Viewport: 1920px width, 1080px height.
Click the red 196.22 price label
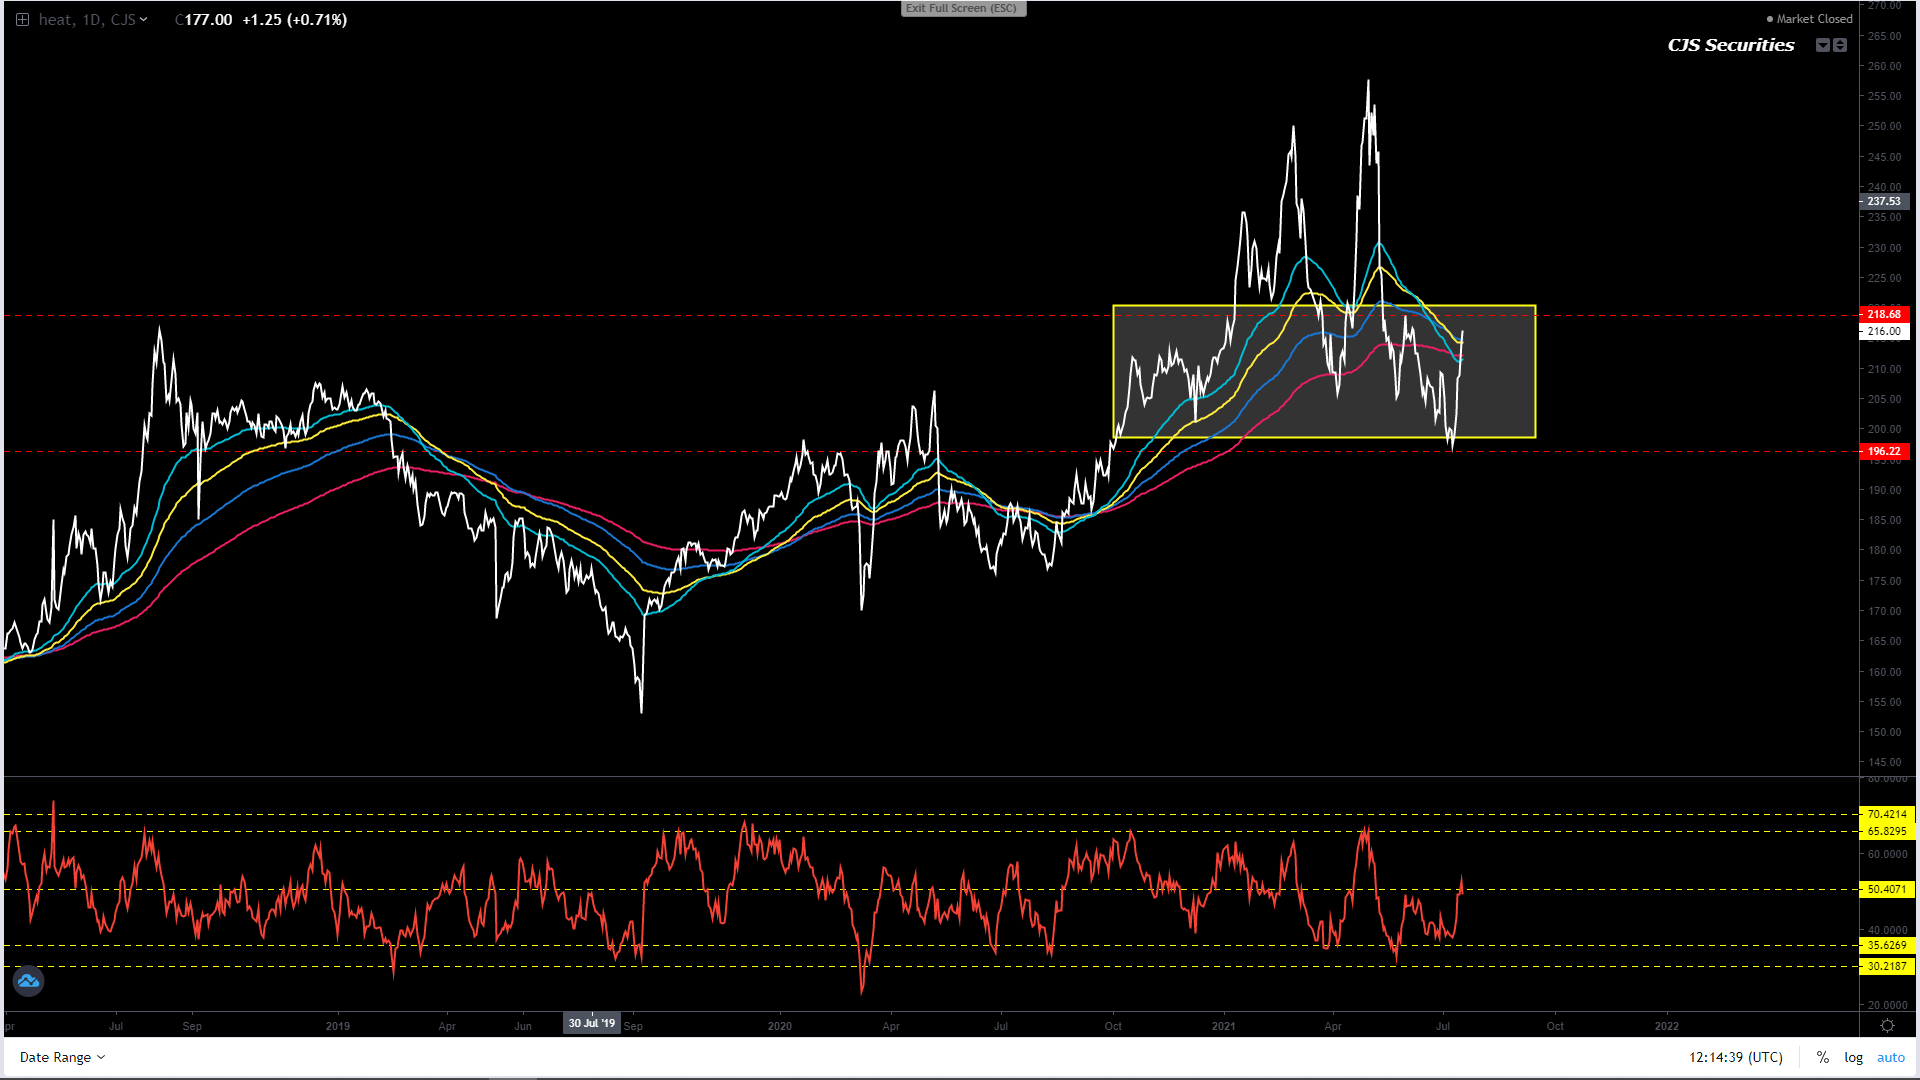coord(1883,451)
